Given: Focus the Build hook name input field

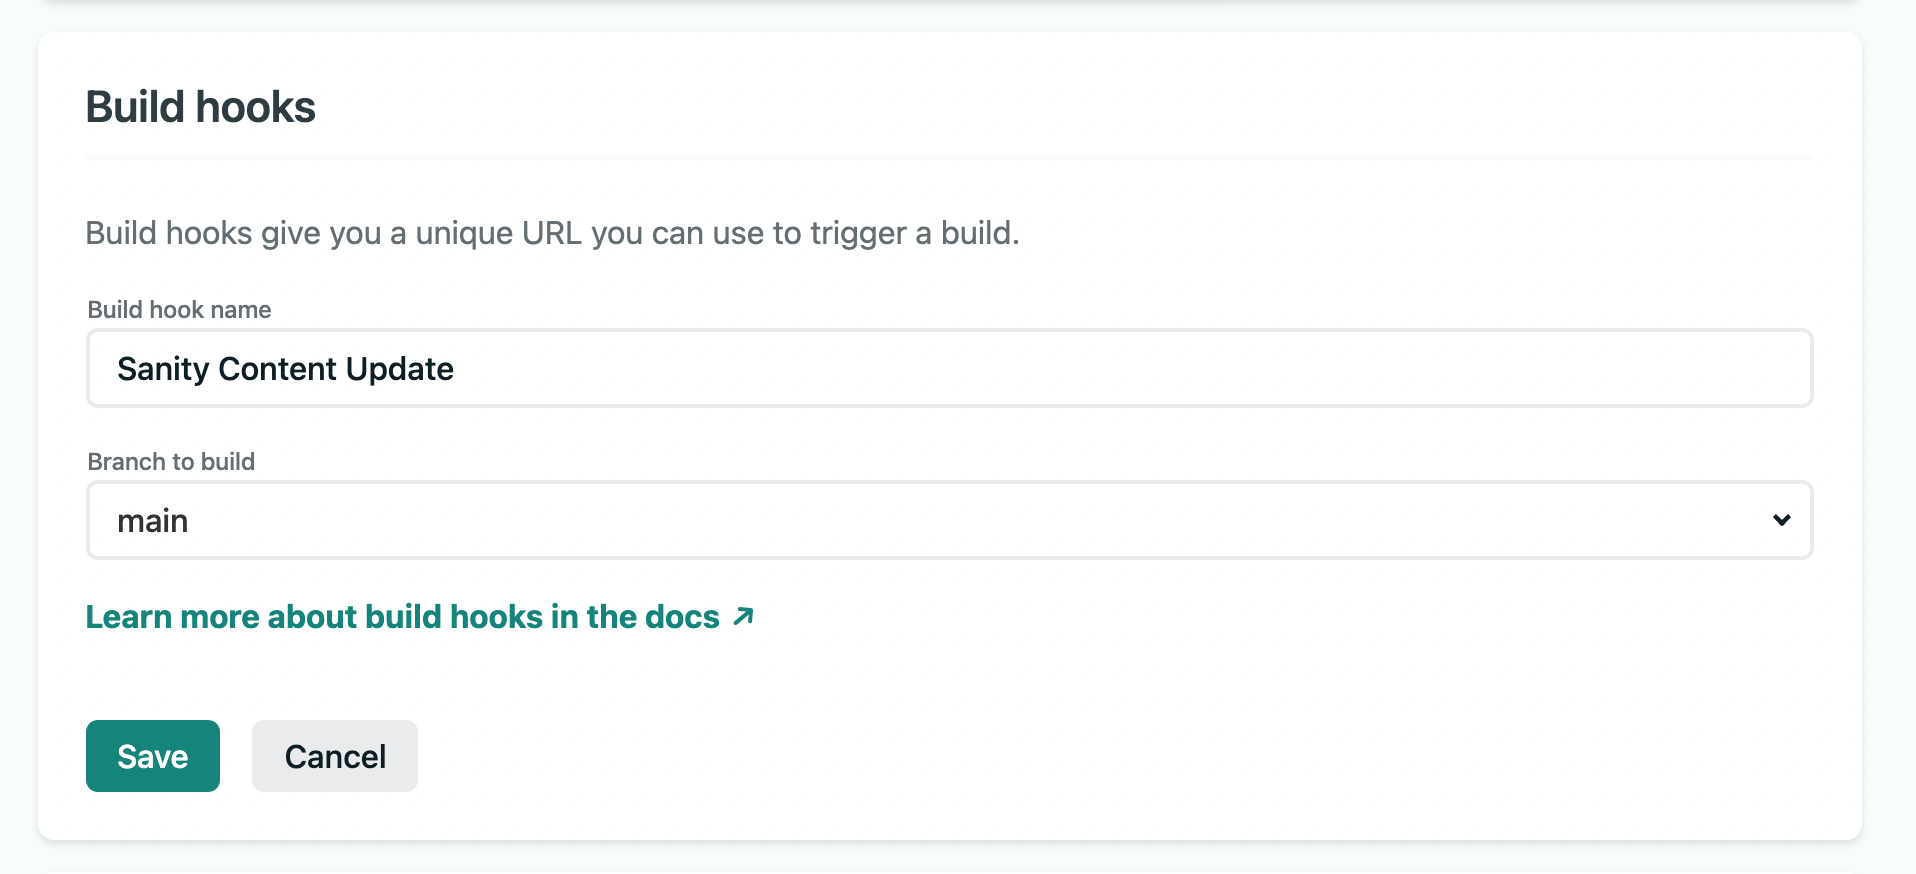Looking at the screenshot, I should 948,368.
